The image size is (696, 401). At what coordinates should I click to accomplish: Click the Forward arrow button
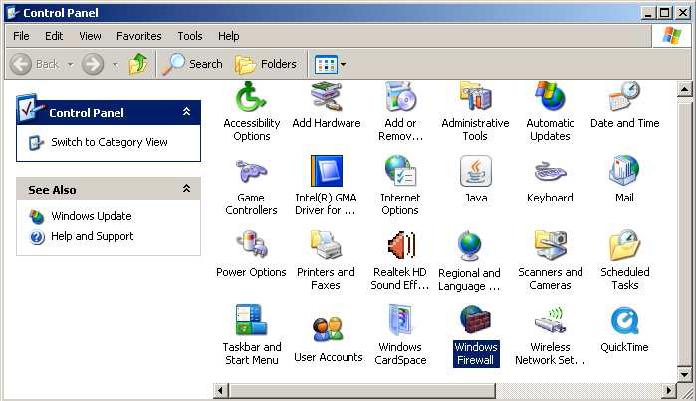pos(93,64)
